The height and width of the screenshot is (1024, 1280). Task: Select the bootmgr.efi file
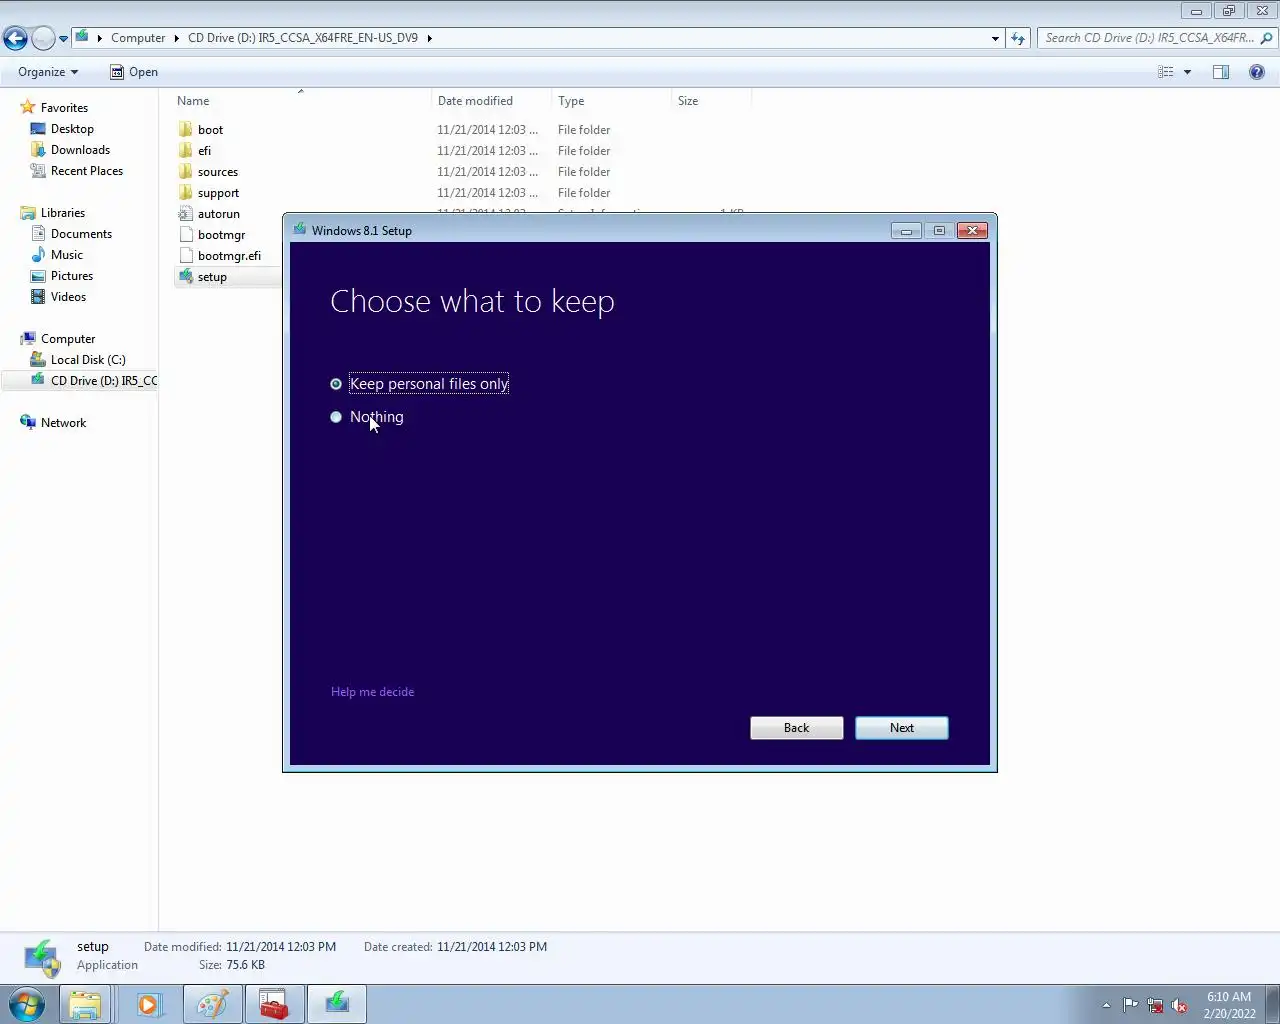point(229,256)
